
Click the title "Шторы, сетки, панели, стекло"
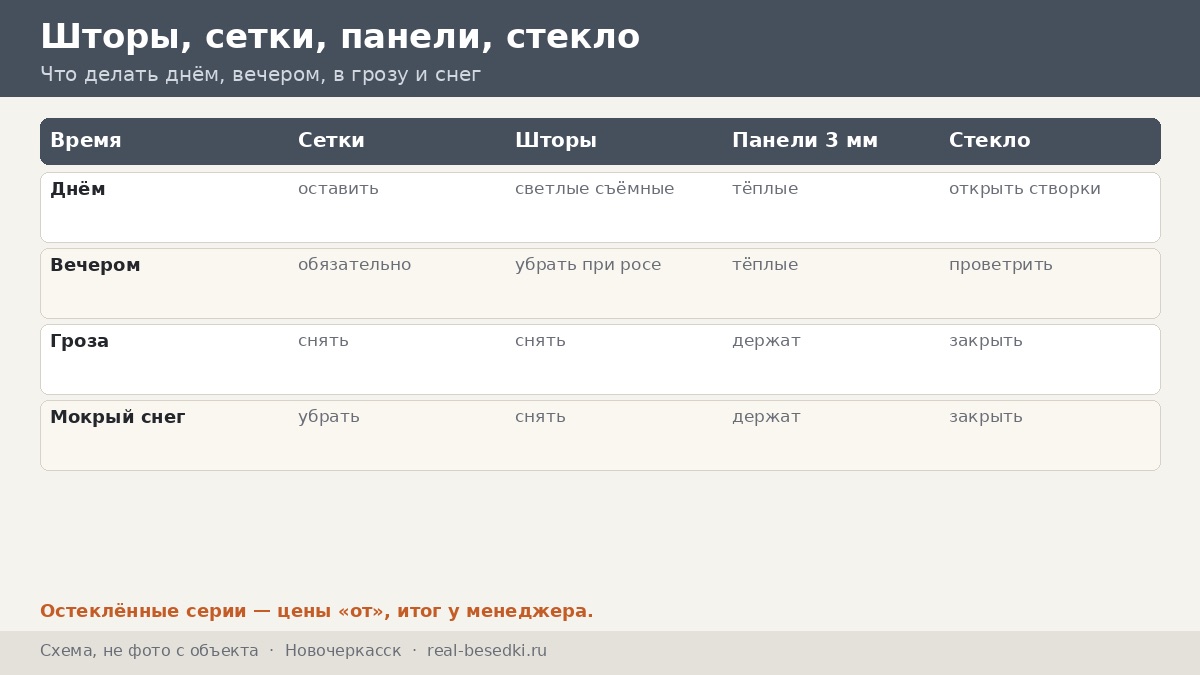tap(340, 37)
